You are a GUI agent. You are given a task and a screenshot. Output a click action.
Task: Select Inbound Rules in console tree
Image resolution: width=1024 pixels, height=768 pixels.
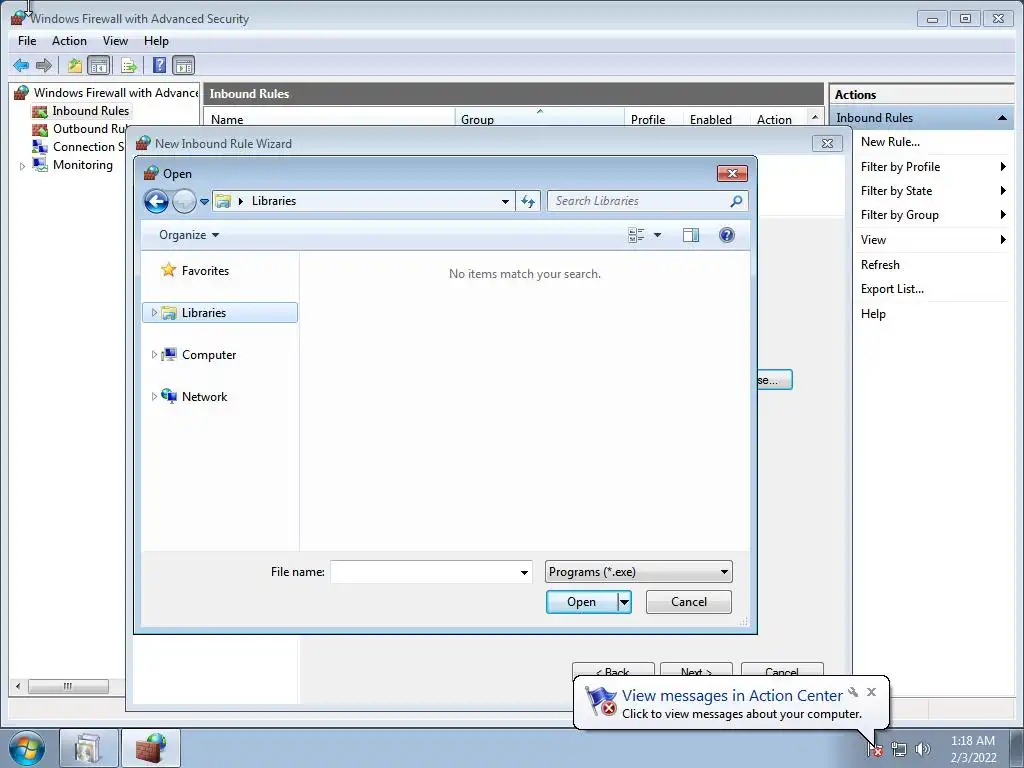(x=90, y=111)
